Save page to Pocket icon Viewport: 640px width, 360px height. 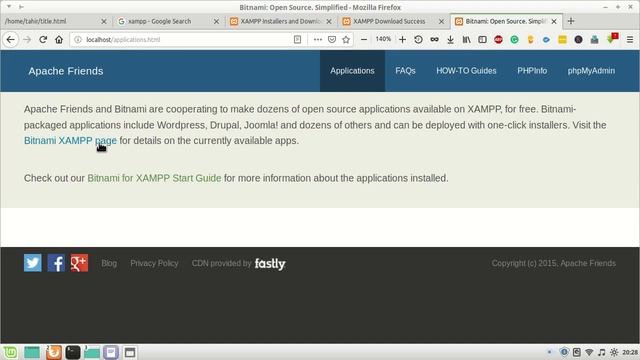coord(332,40)
